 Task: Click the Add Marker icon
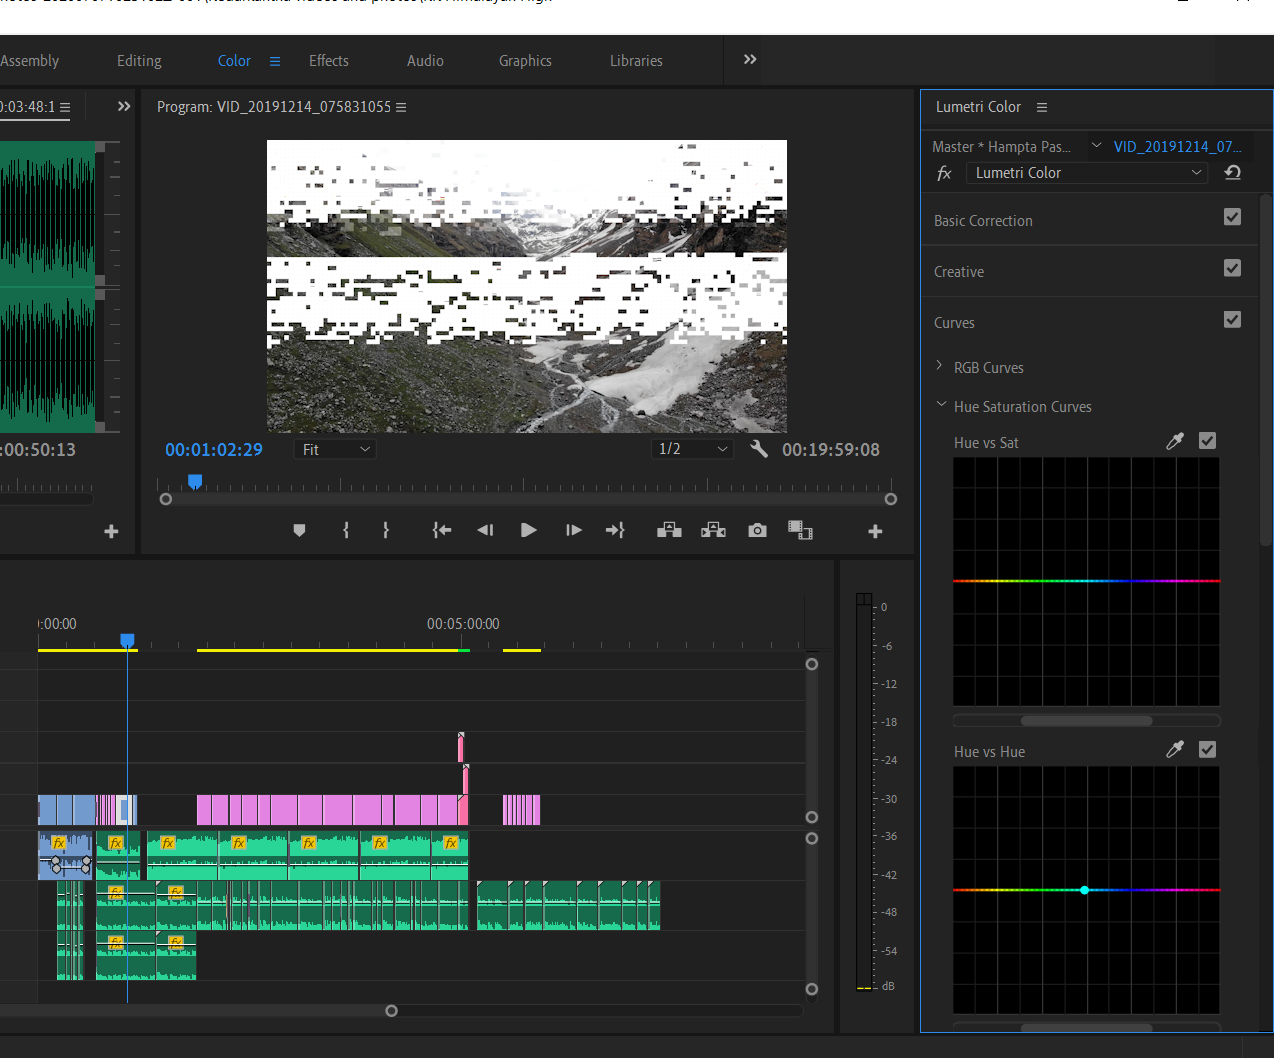[299, 530]
